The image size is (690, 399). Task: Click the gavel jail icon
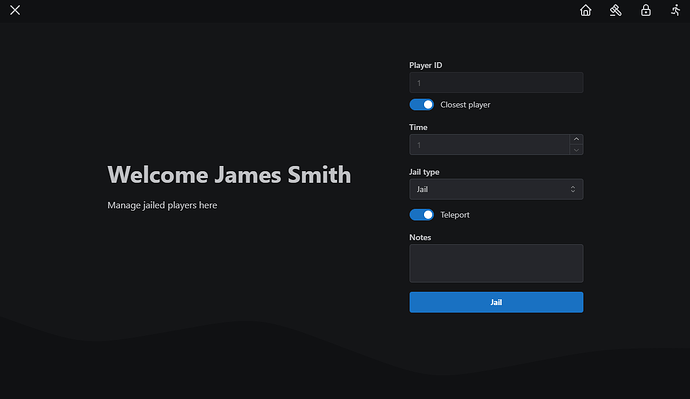(x=616, y=10)
